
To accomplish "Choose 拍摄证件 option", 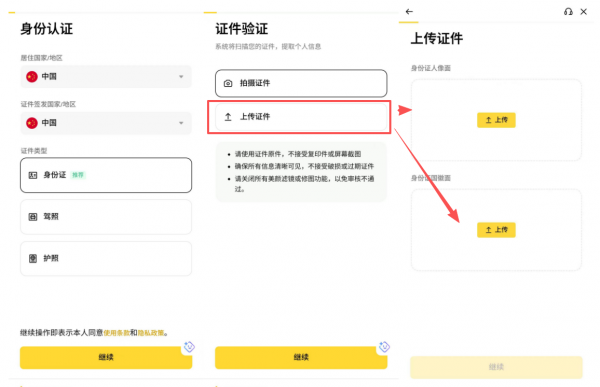I will coord(301,83).
